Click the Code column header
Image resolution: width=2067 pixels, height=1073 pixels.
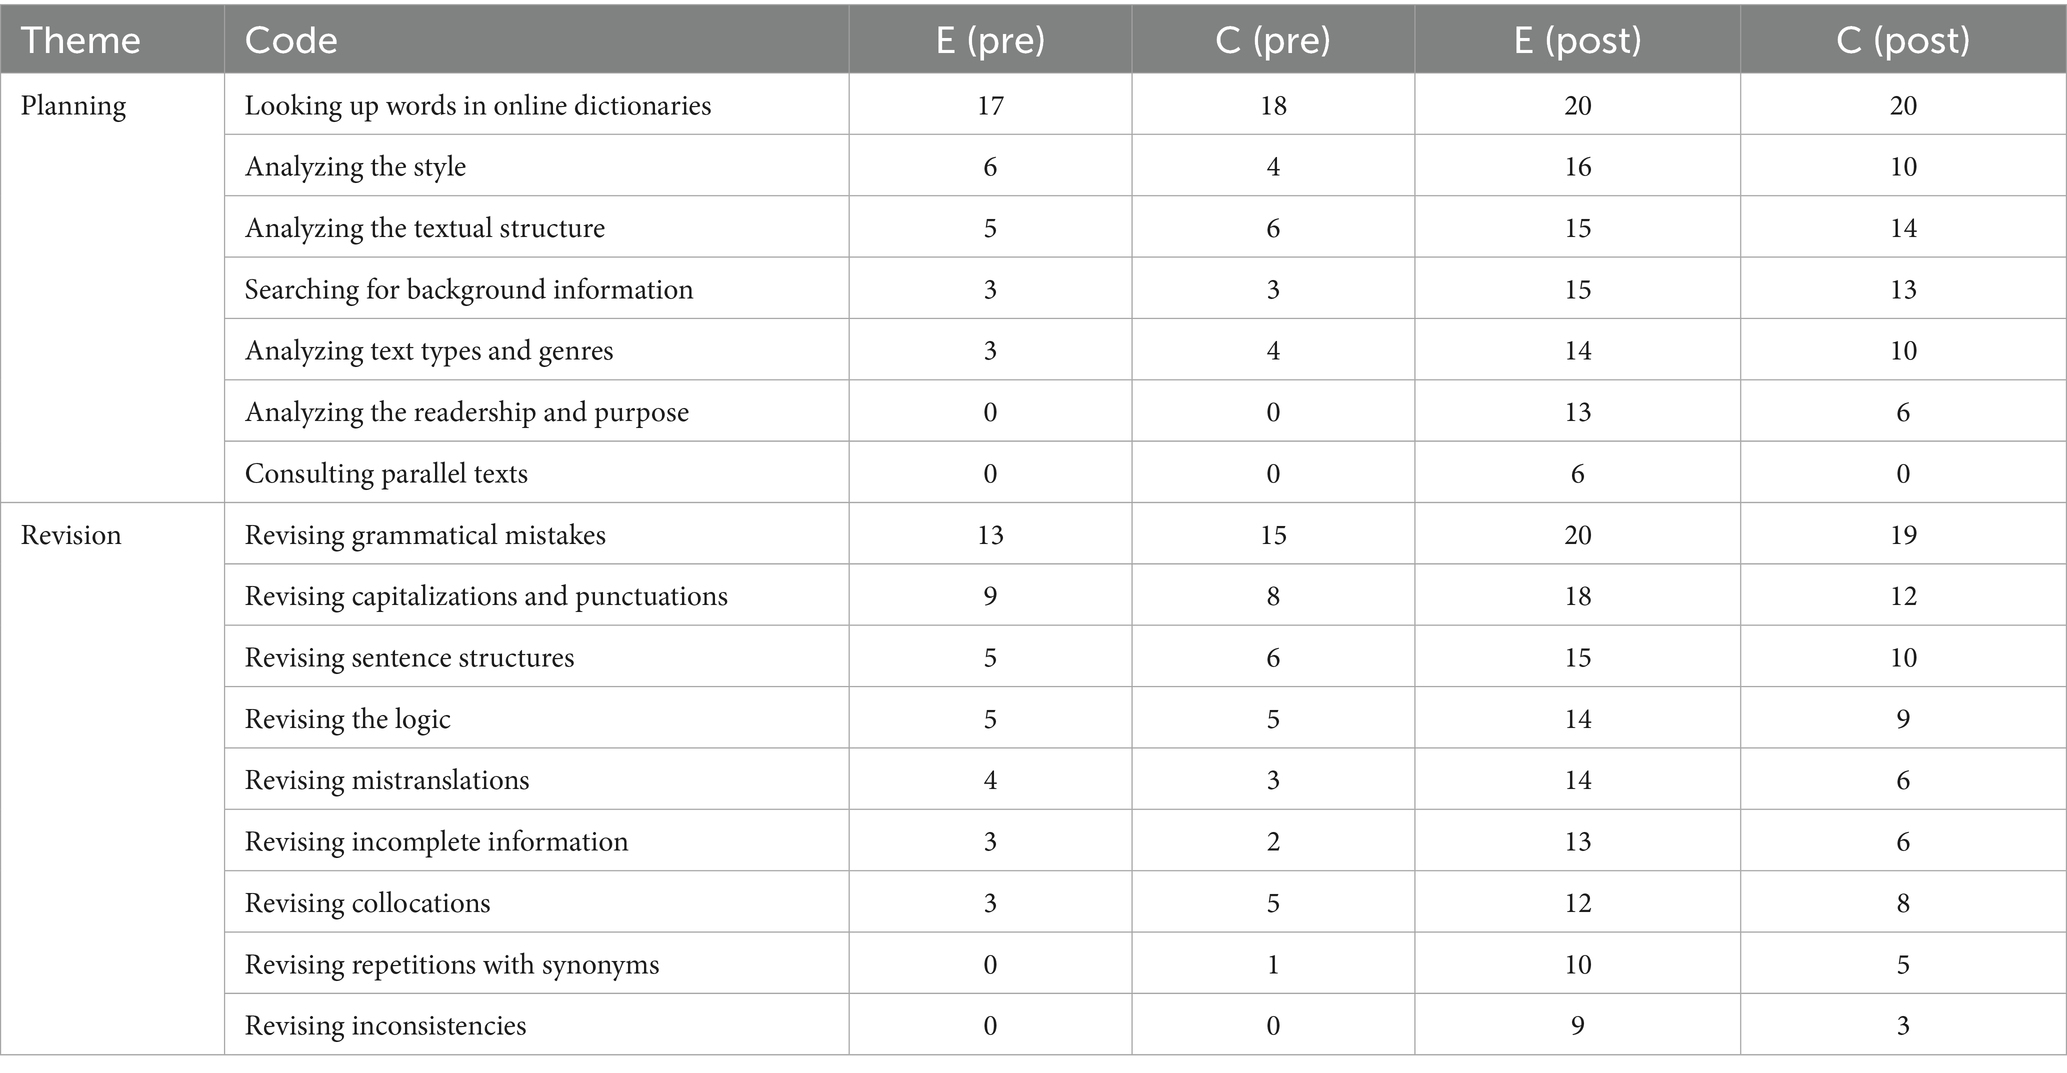click(291, 40)
